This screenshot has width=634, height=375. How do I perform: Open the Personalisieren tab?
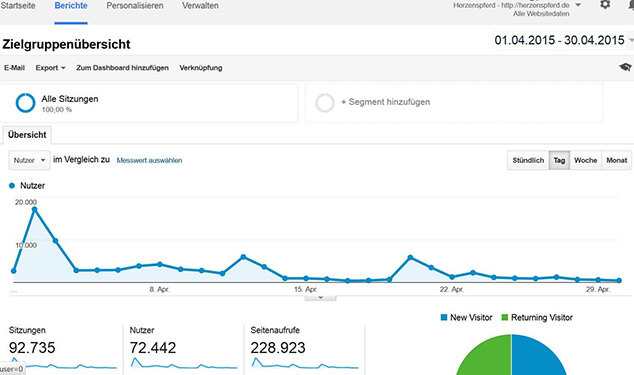[135, 6]
